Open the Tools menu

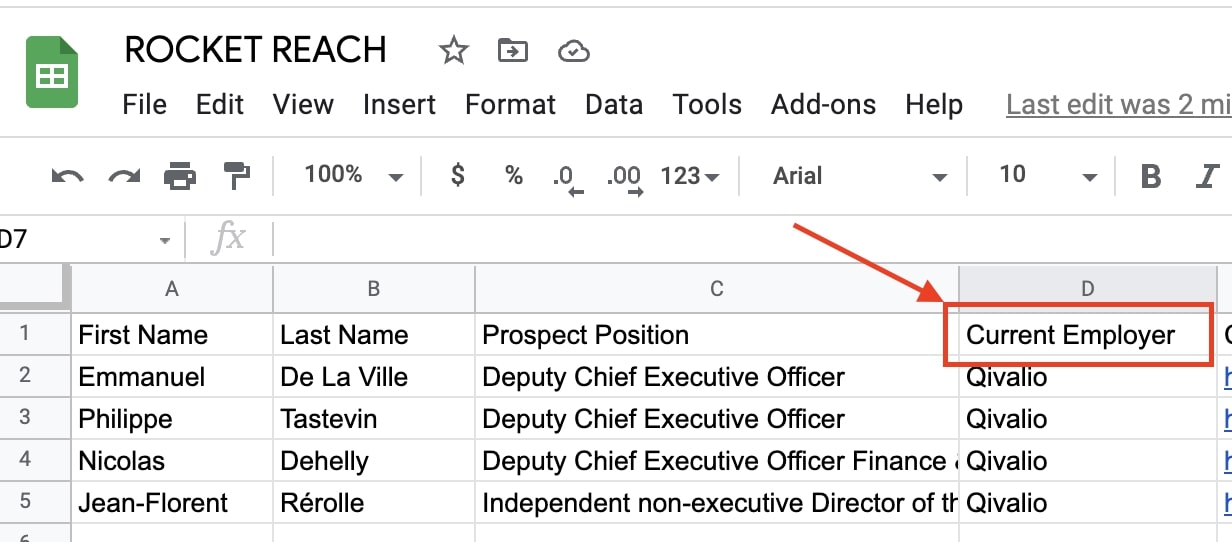point(707,105)
